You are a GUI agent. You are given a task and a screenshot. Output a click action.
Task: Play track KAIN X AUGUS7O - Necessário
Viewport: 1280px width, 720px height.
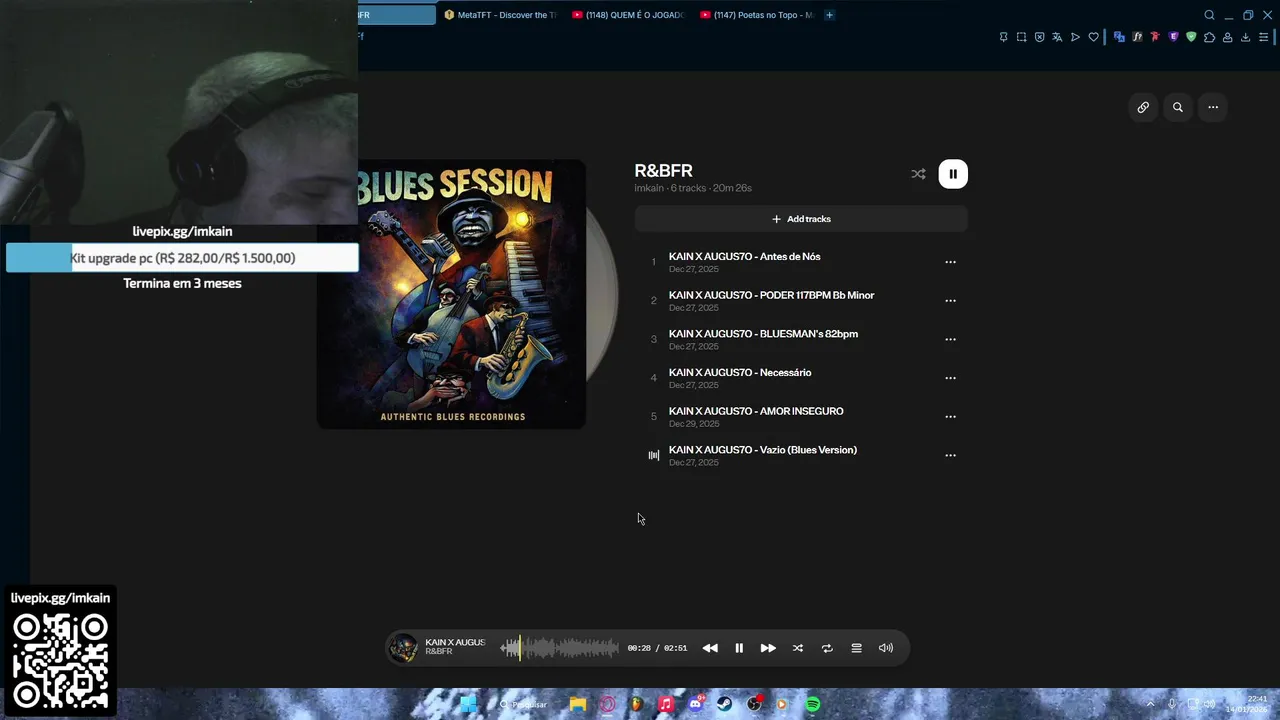tap(740, 373)
